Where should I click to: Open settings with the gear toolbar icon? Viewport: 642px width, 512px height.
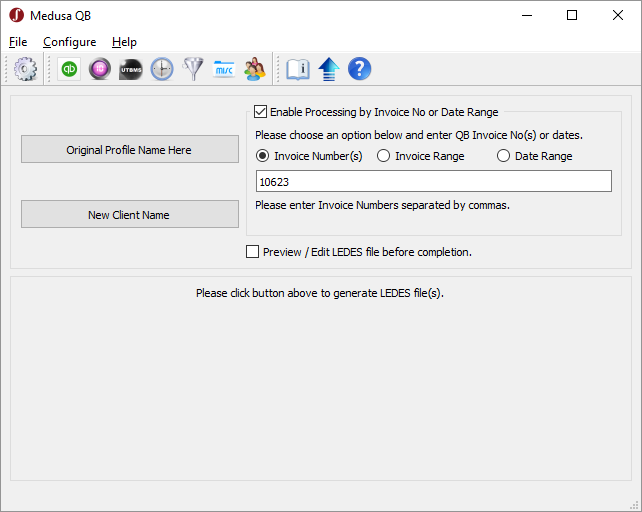click(25, 69)
